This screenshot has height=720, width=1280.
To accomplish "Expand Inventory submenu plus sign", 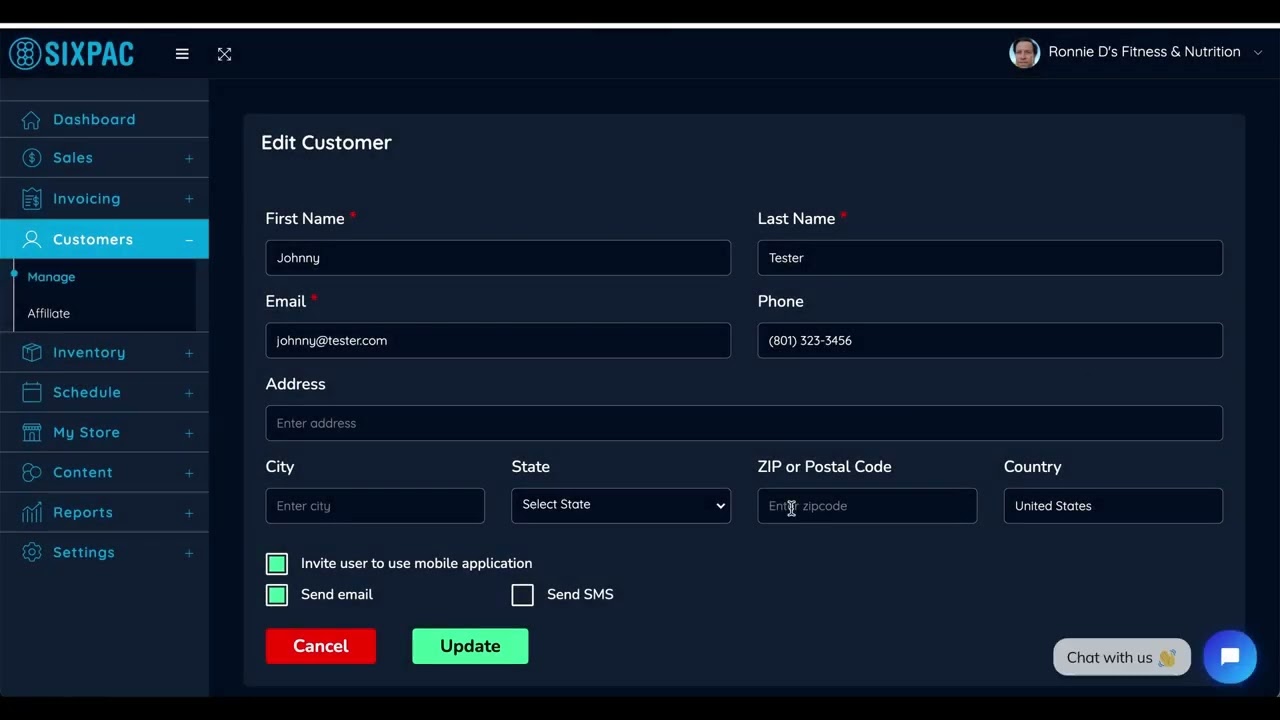I will [x=189, y=353].
